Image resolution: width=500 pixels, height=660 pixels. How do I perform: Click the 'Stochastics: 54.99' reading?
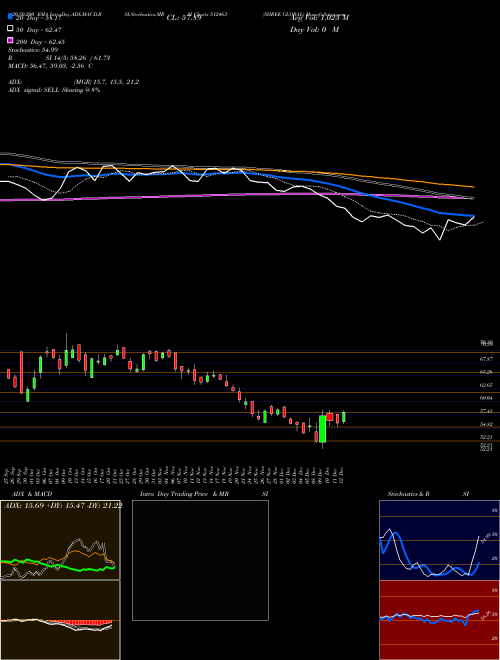pos(33,50)
